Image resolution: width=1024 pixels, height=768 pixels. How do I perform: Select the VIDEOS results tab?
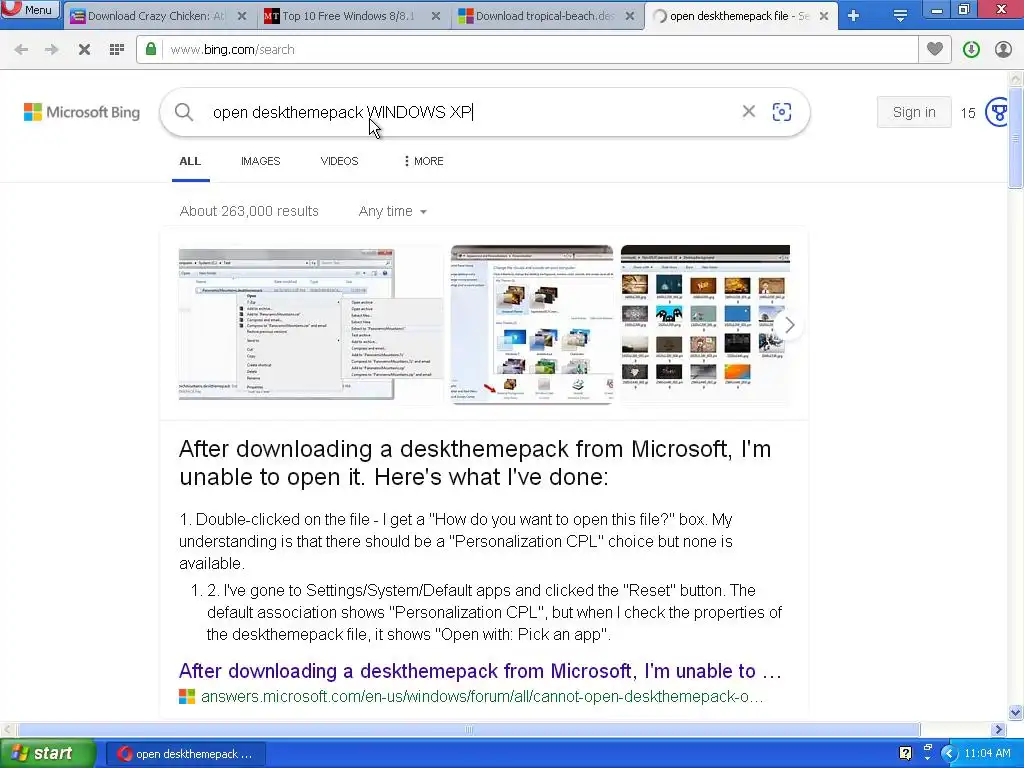point(340,161)
